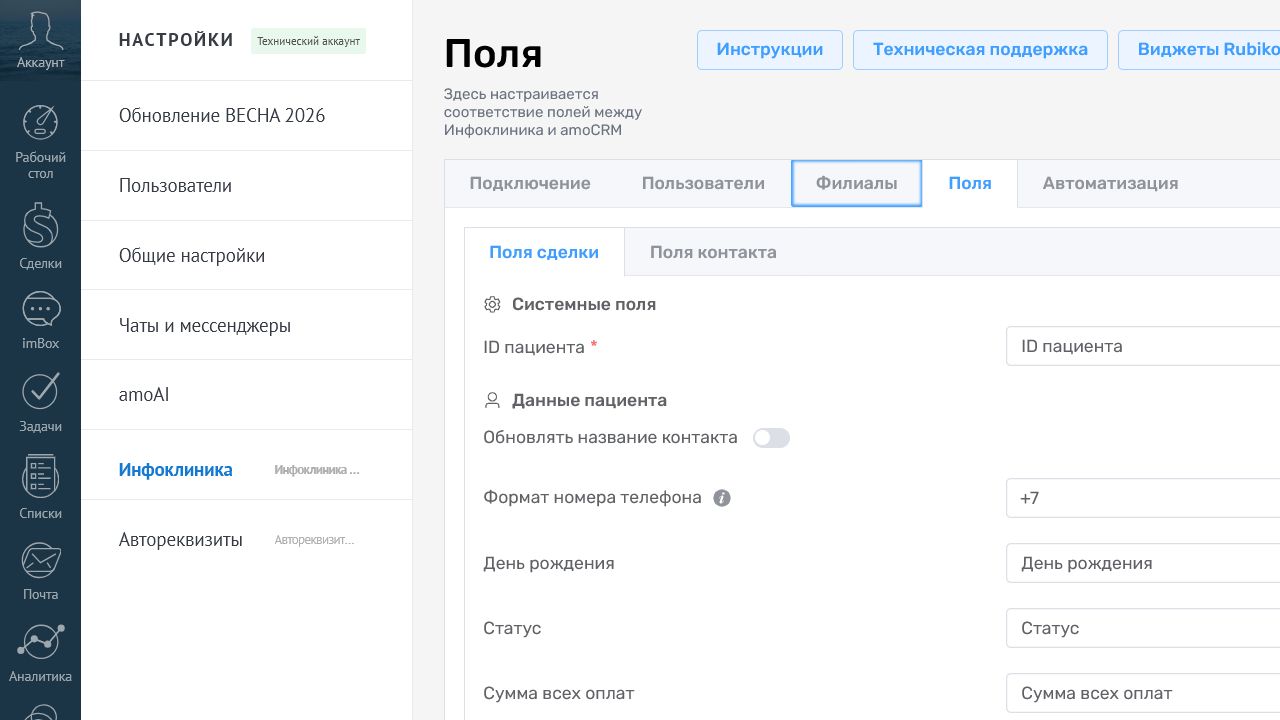This screenshot has width=1280, height=720.
Task: Open День рождения field dropdown
Action: (x=1143, y=563)
